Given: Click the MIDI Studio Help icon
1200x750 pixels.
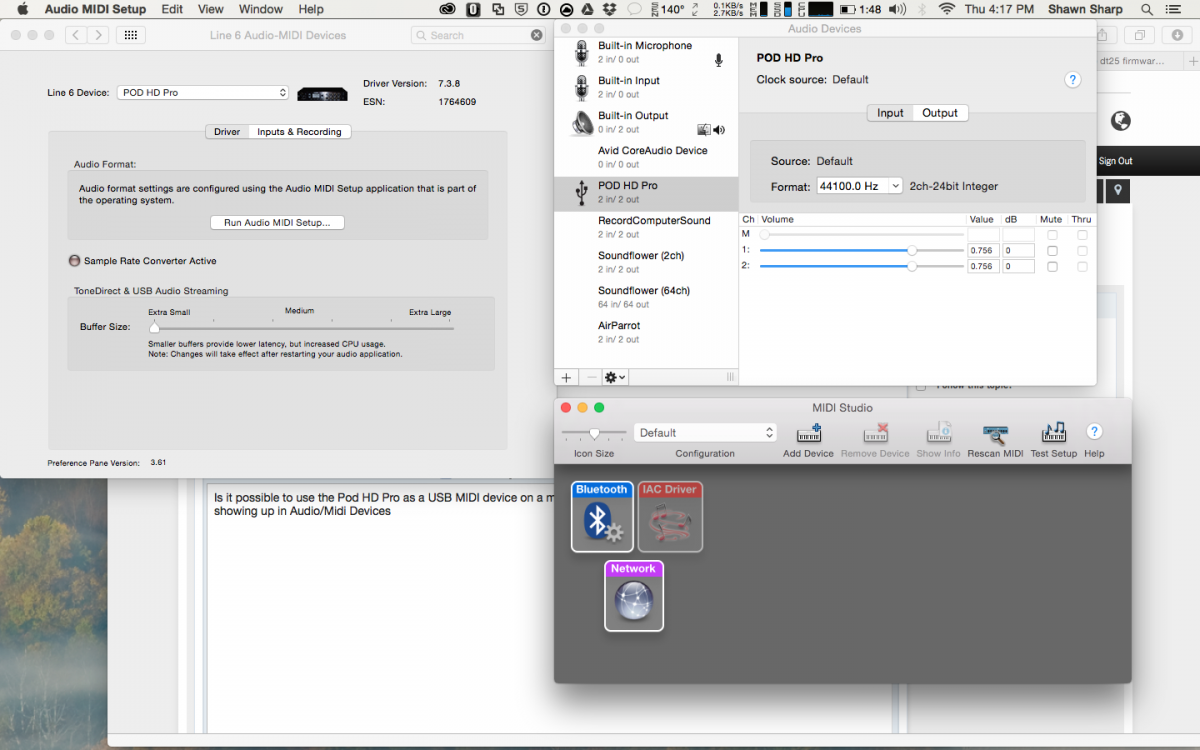Looking at the screenshot, I should (x=1094, y=432).
